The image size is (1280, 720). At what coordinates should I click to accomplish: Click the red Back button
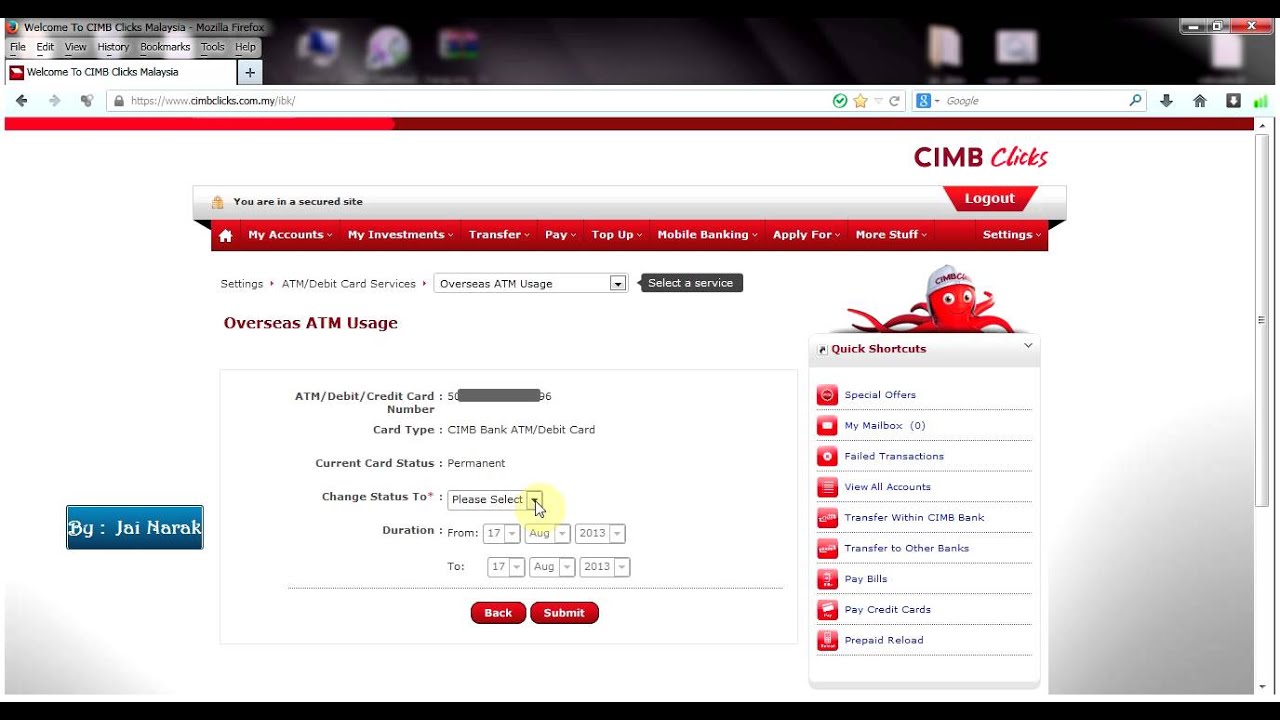(x=498, y=613)
